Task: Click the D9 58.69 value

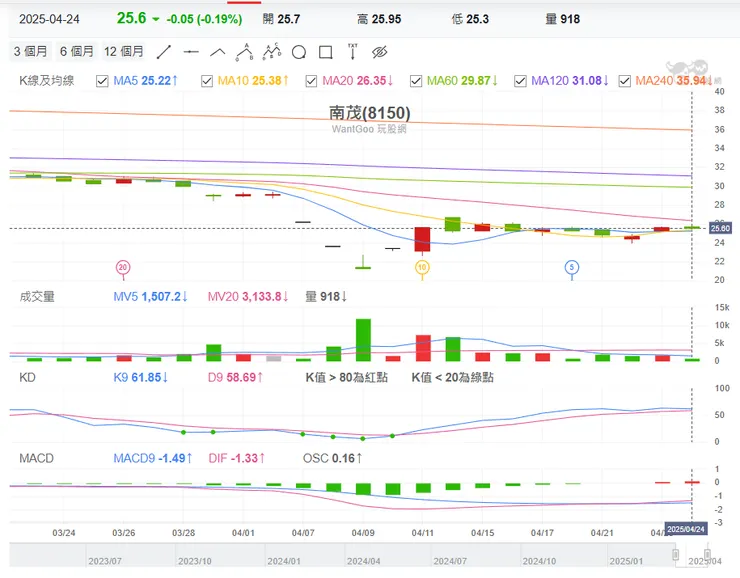Action: [x=235, y=377]
